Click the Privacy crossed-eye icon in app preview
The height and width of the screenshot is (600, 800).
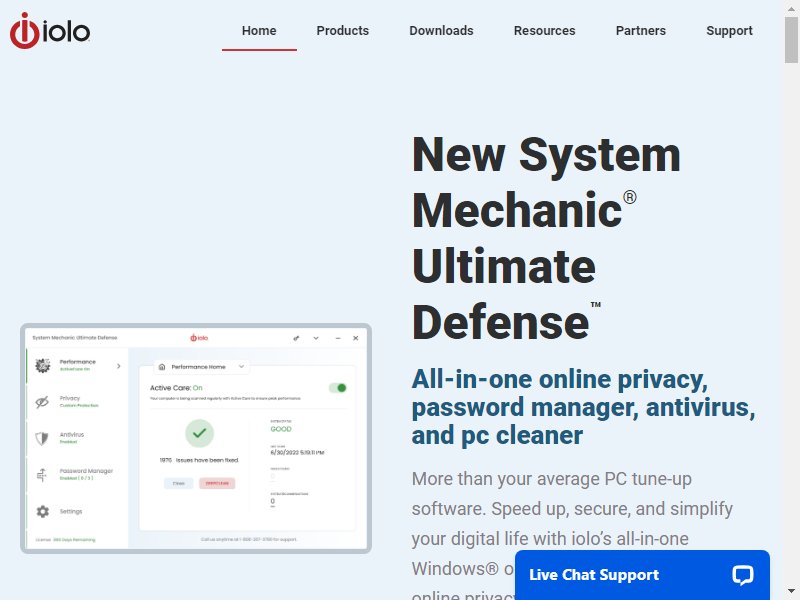coord(42,402)
